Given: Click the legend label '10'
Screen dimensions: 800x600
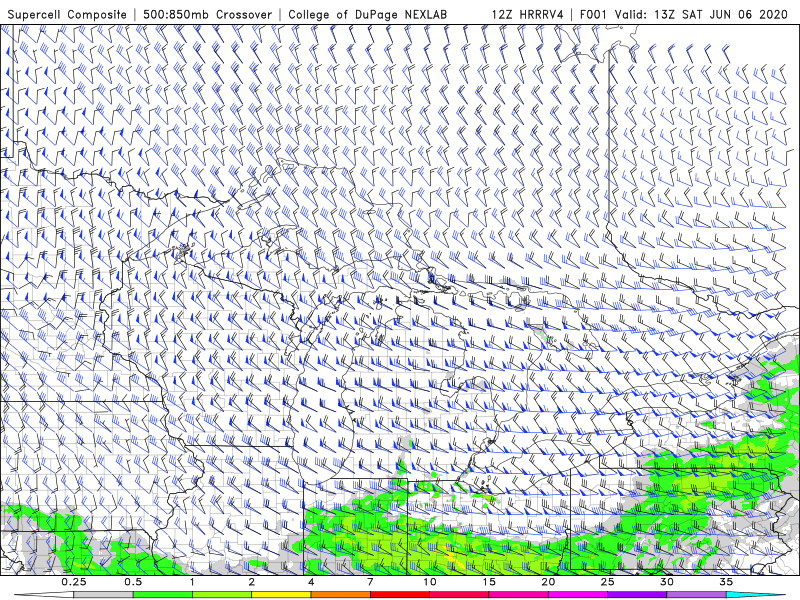Looking at the screenshot, I should (430, 582).
